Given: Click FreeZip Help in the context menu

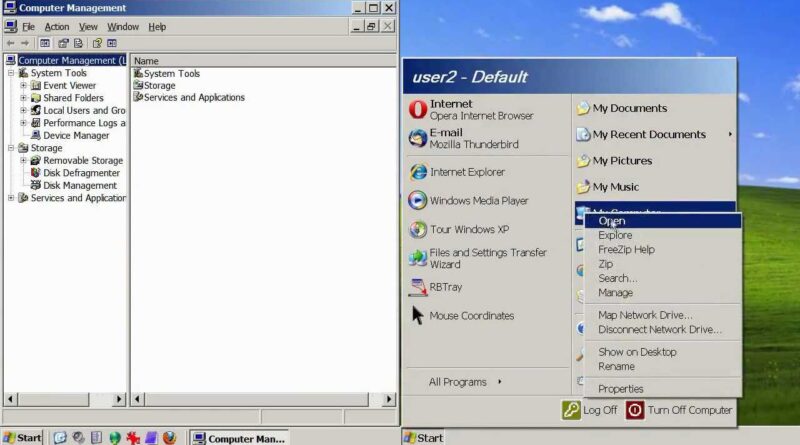Looking at the screenshot, I should point(662,250).
